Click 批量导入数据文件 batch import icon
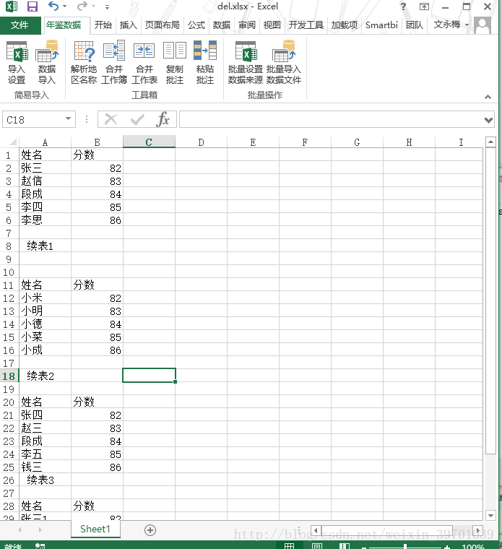The width and height of the screenshot is (502, 549). [284, 62]
